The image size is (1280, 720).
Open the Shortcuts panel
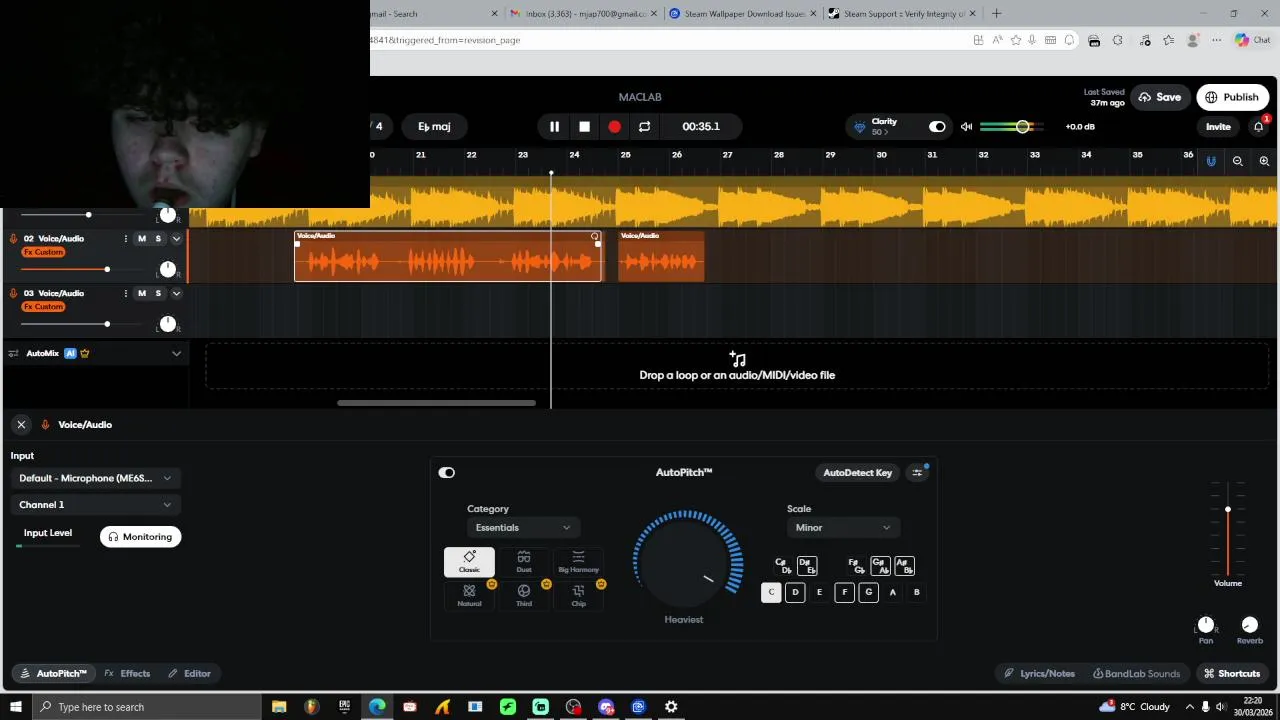click(1232, 674)
